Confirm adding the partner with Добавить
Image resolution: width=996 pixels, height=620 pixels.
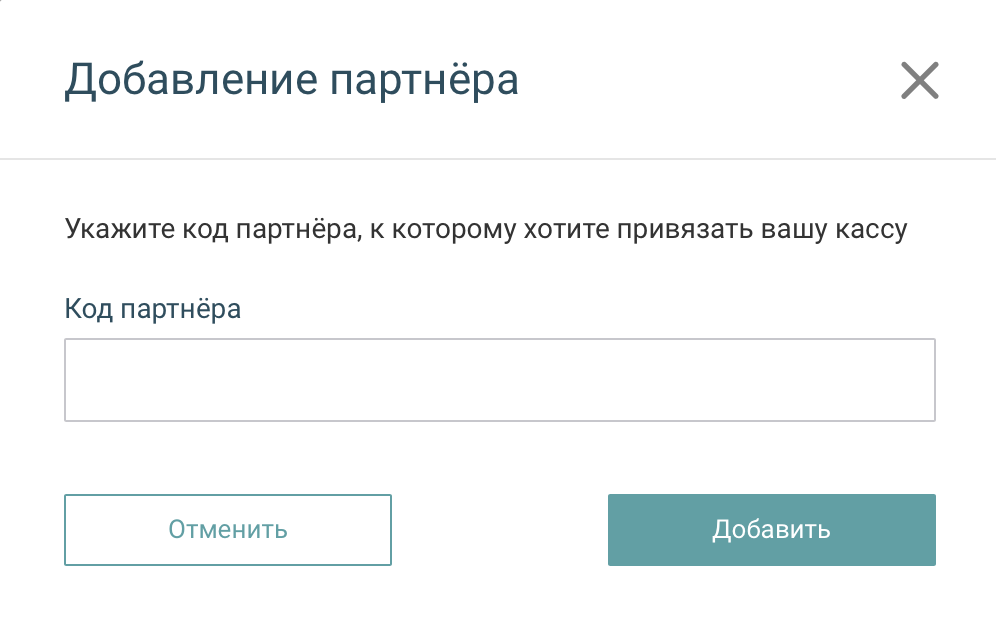coord(771,530)
